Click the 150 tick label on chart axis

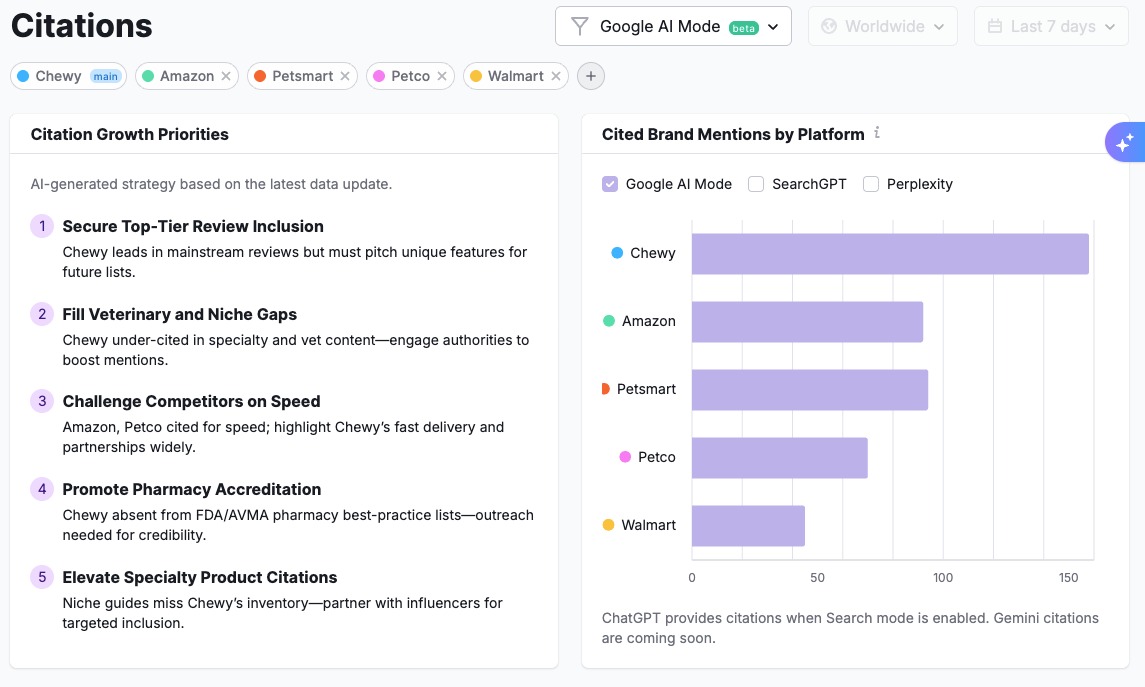(1068, 577)
